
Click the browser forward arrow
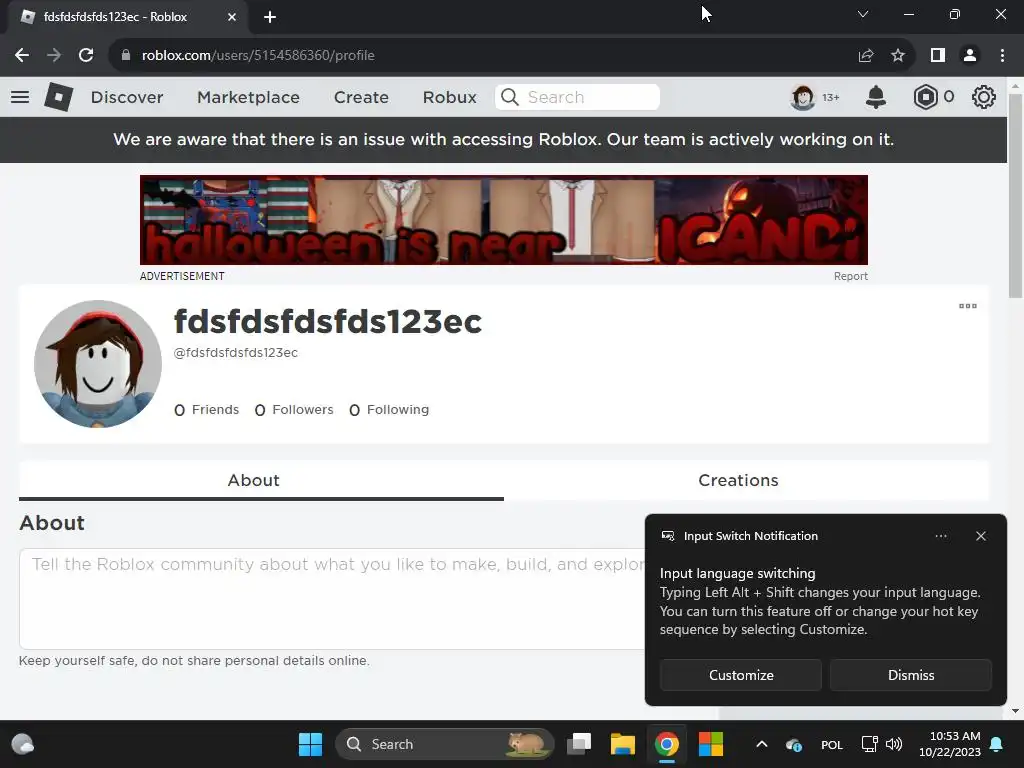[x=54, y=55]
